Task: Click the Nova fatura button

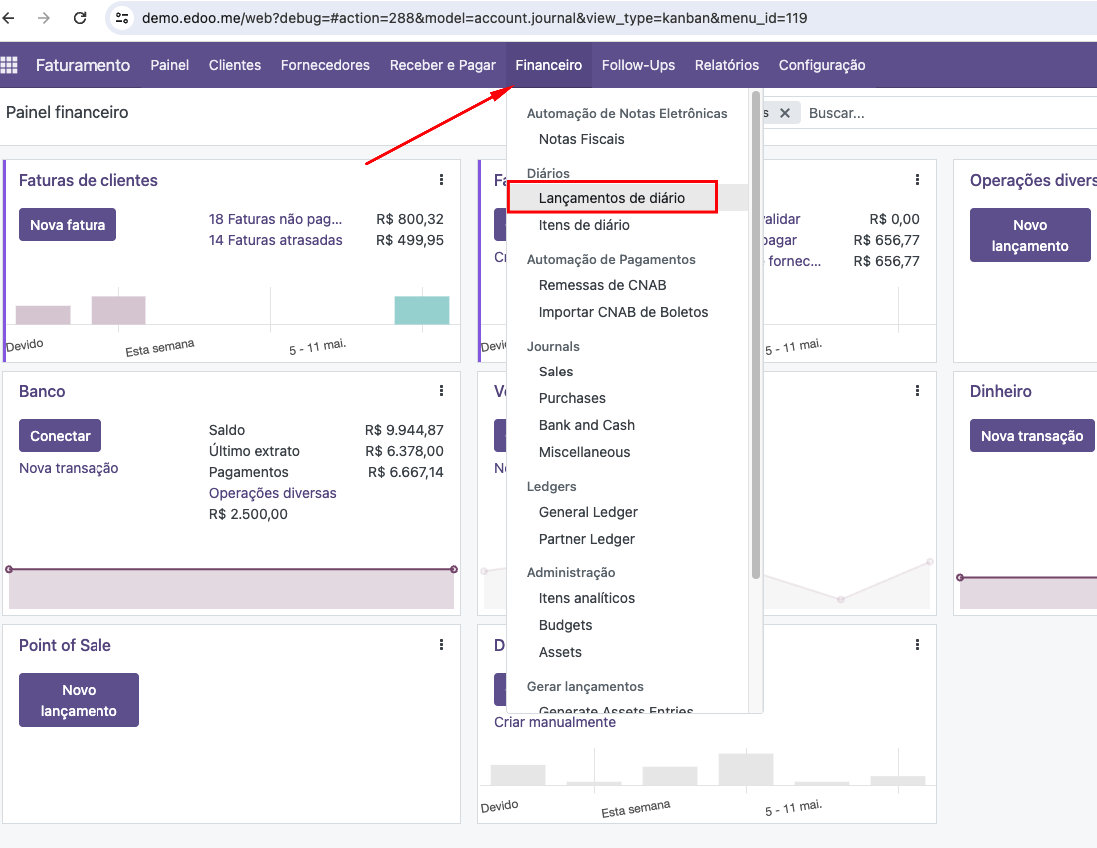Action: 67,225
